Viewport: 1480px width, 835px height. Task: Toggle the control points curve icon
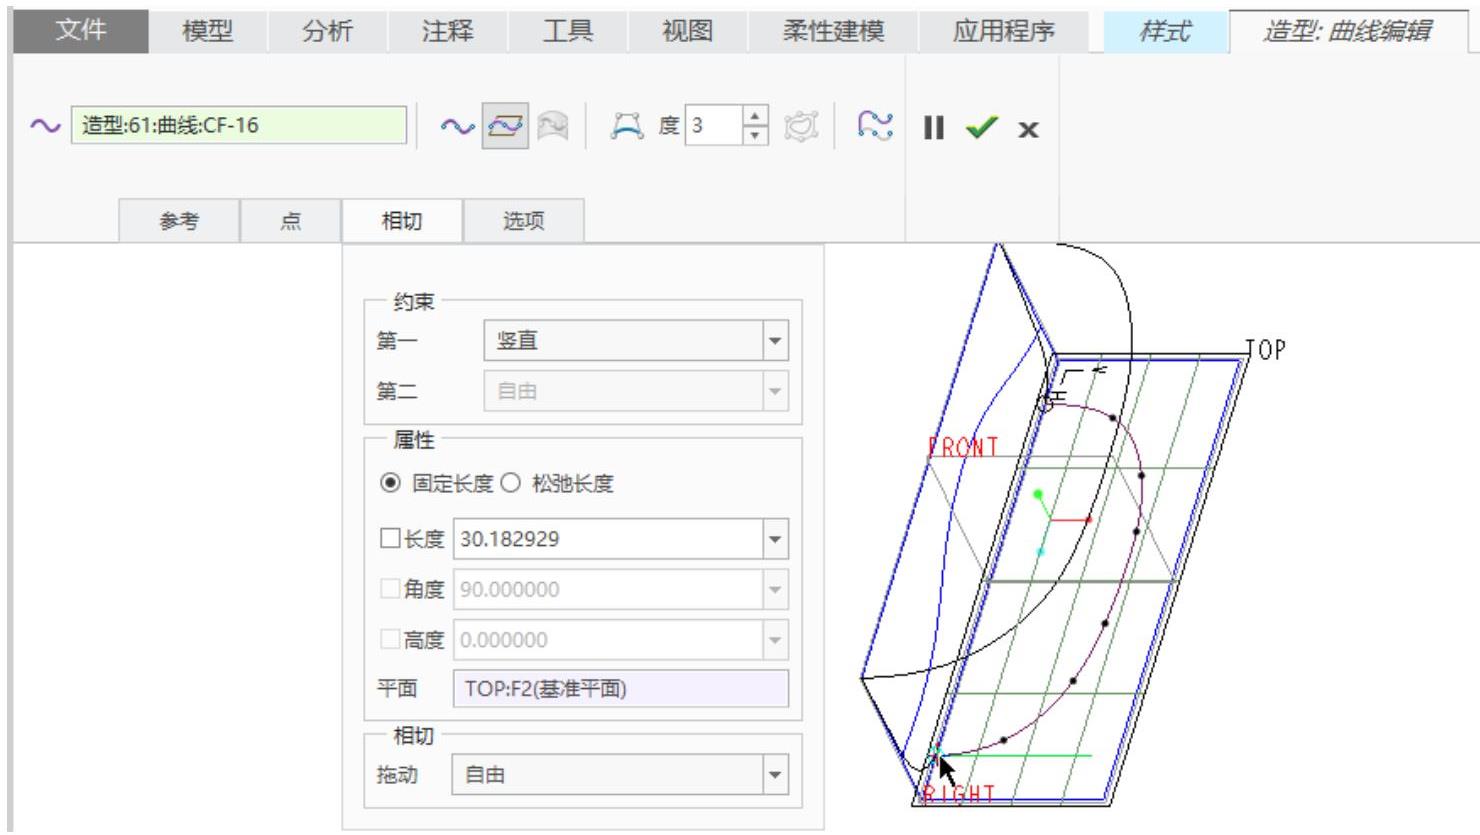coord(629,126)
